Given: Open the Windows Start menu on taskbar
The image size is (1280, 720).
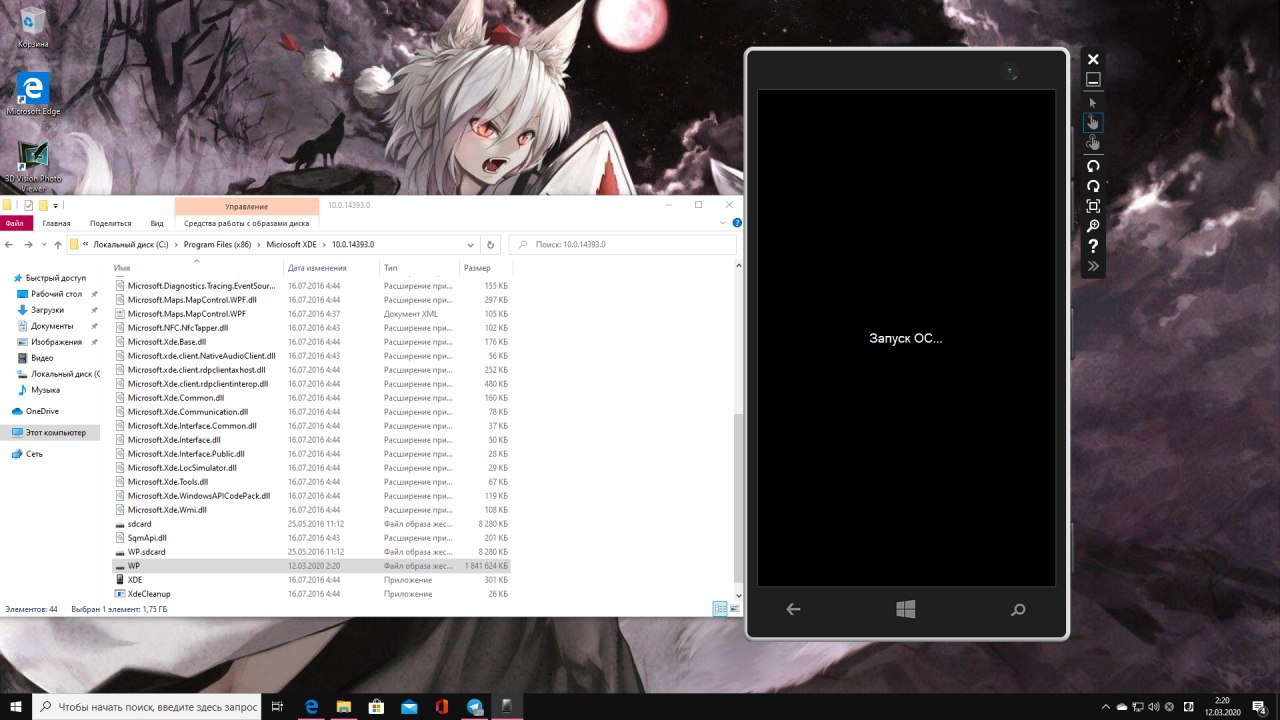Looking at the screenshot, I should (x=16, y=707).
